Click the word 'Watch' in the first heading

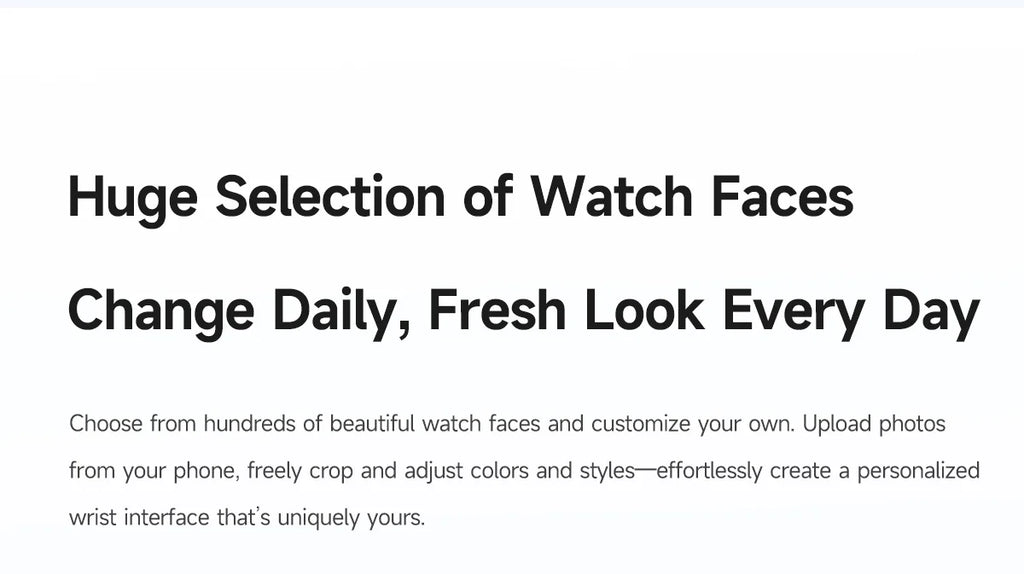[611, 196]
